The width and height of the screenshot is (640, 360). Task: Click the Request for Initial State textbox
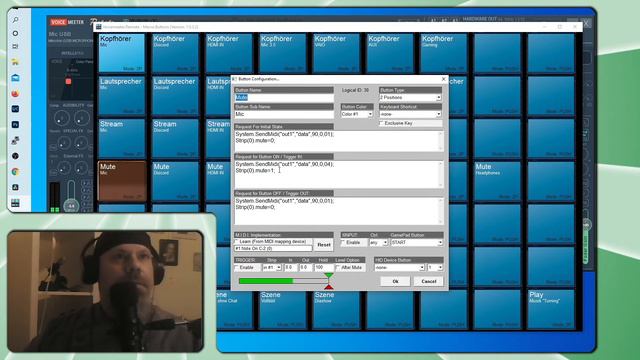pos(338,140)
